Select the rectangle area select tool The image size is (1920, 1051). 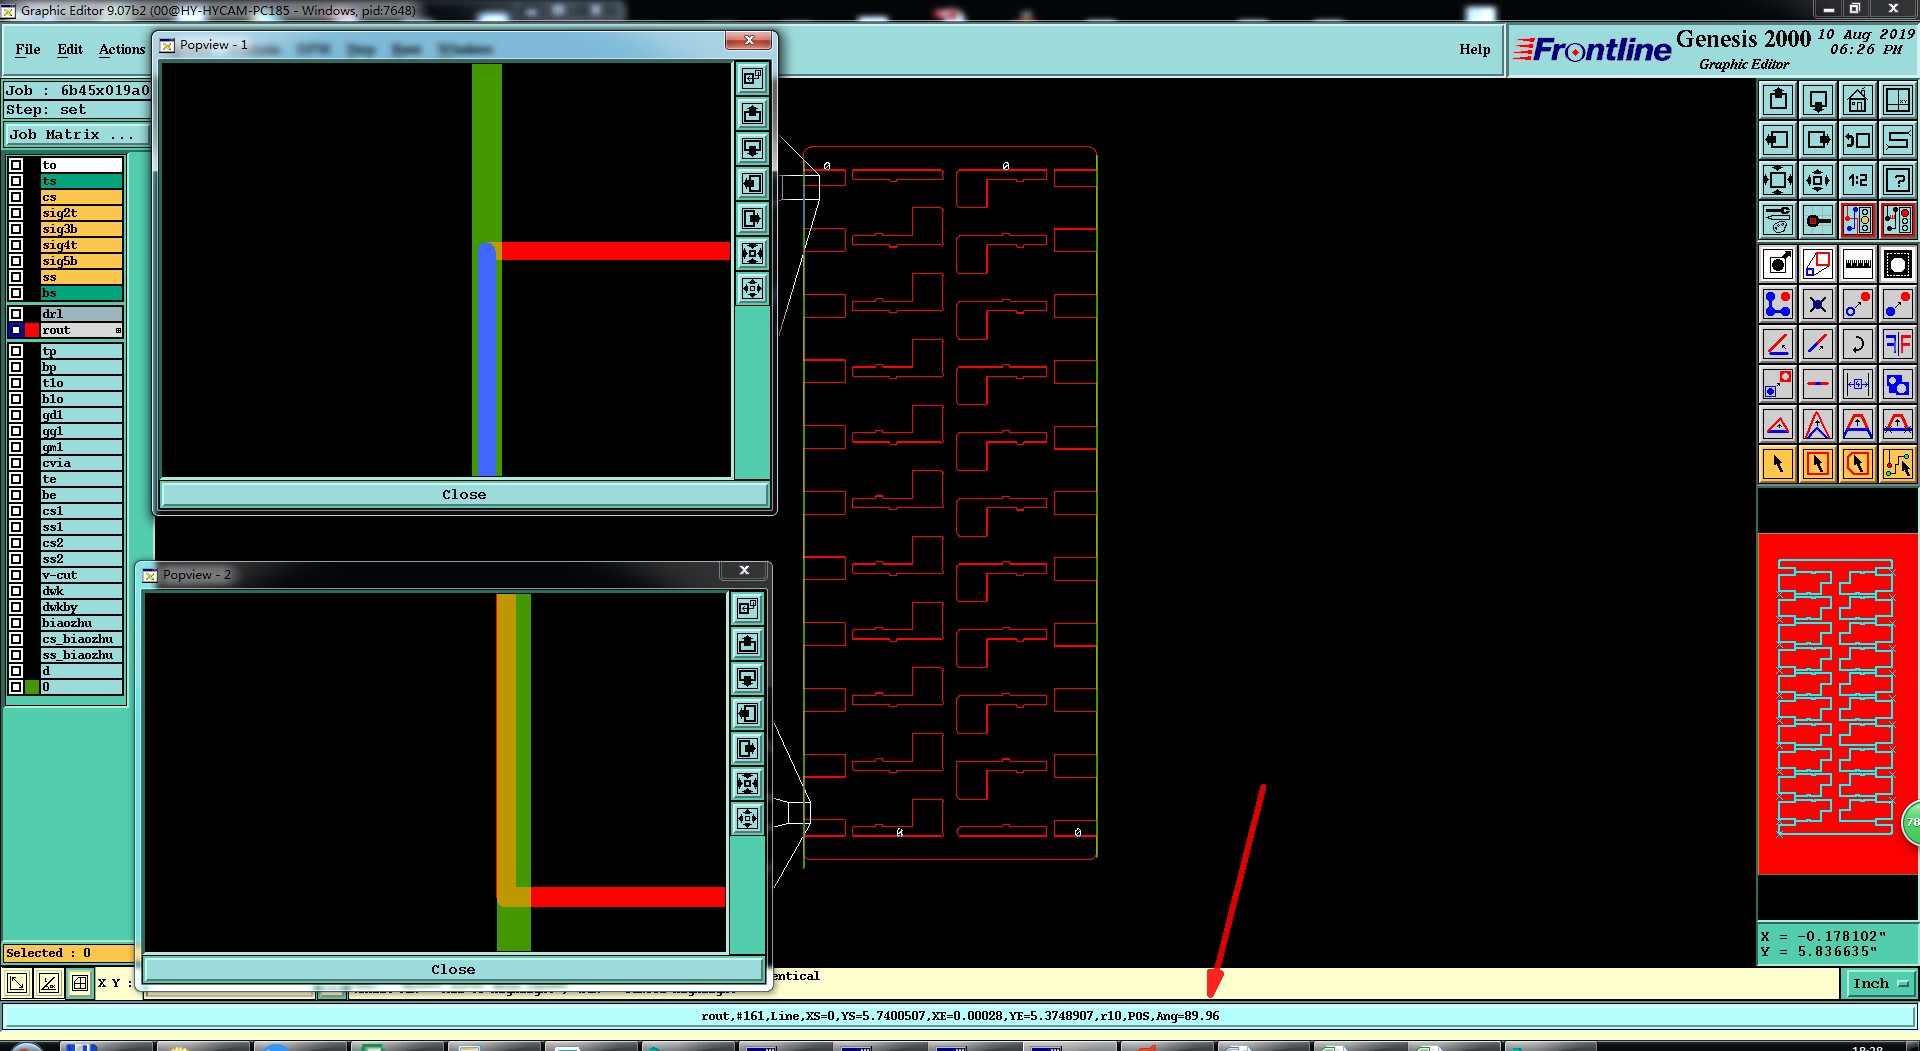point(1818,464)
